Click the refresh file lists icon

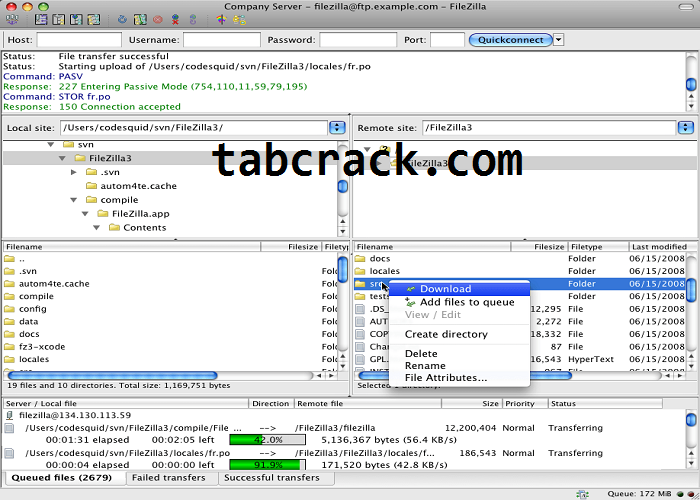[122, 20]
